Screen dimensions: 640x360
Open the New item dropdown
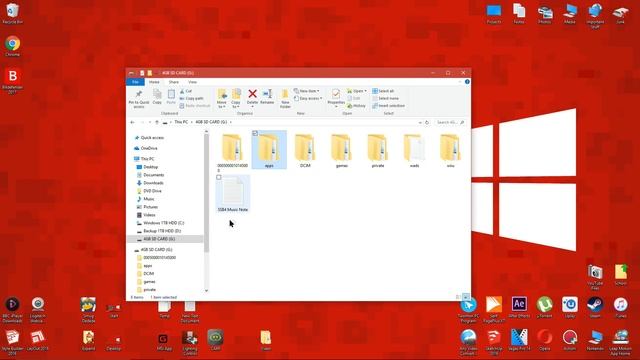[x=307, y=91]
